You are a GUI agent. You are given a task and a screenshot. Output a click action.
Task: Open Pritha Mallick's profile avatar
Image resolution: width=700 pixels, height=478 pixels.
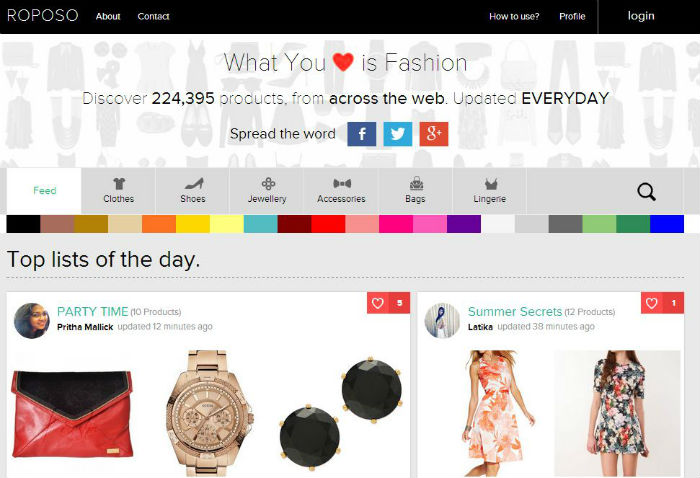click(32, 320)
